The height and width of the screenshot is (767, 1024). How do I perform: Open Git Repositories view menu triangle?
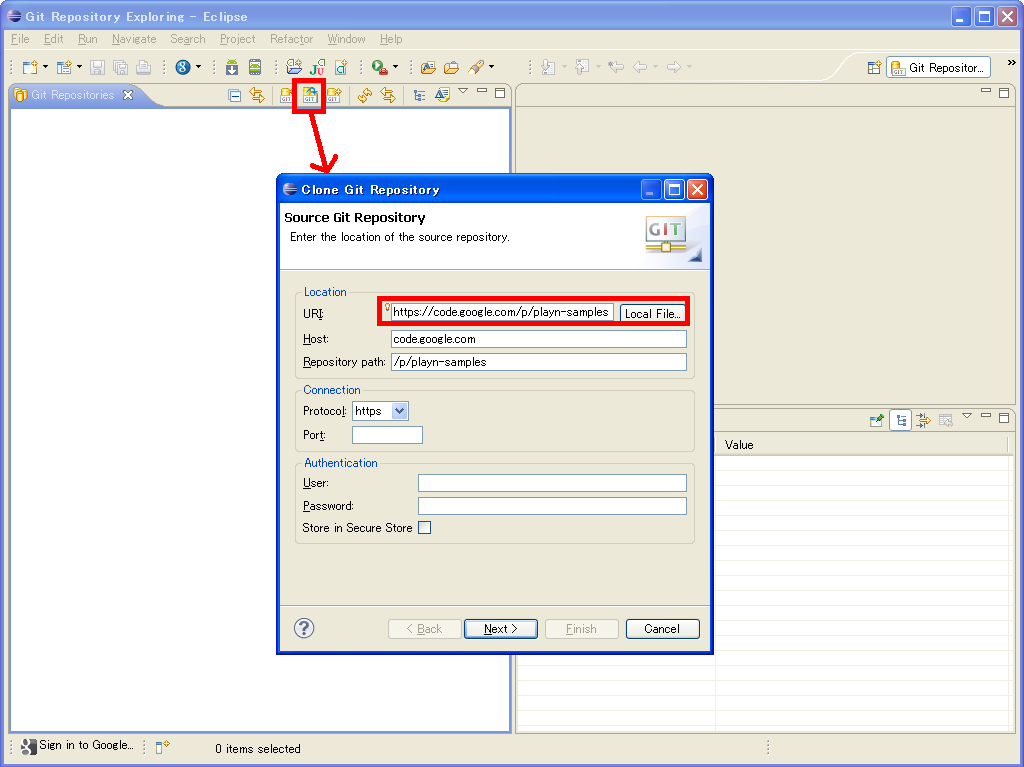[x=463, y=91]
